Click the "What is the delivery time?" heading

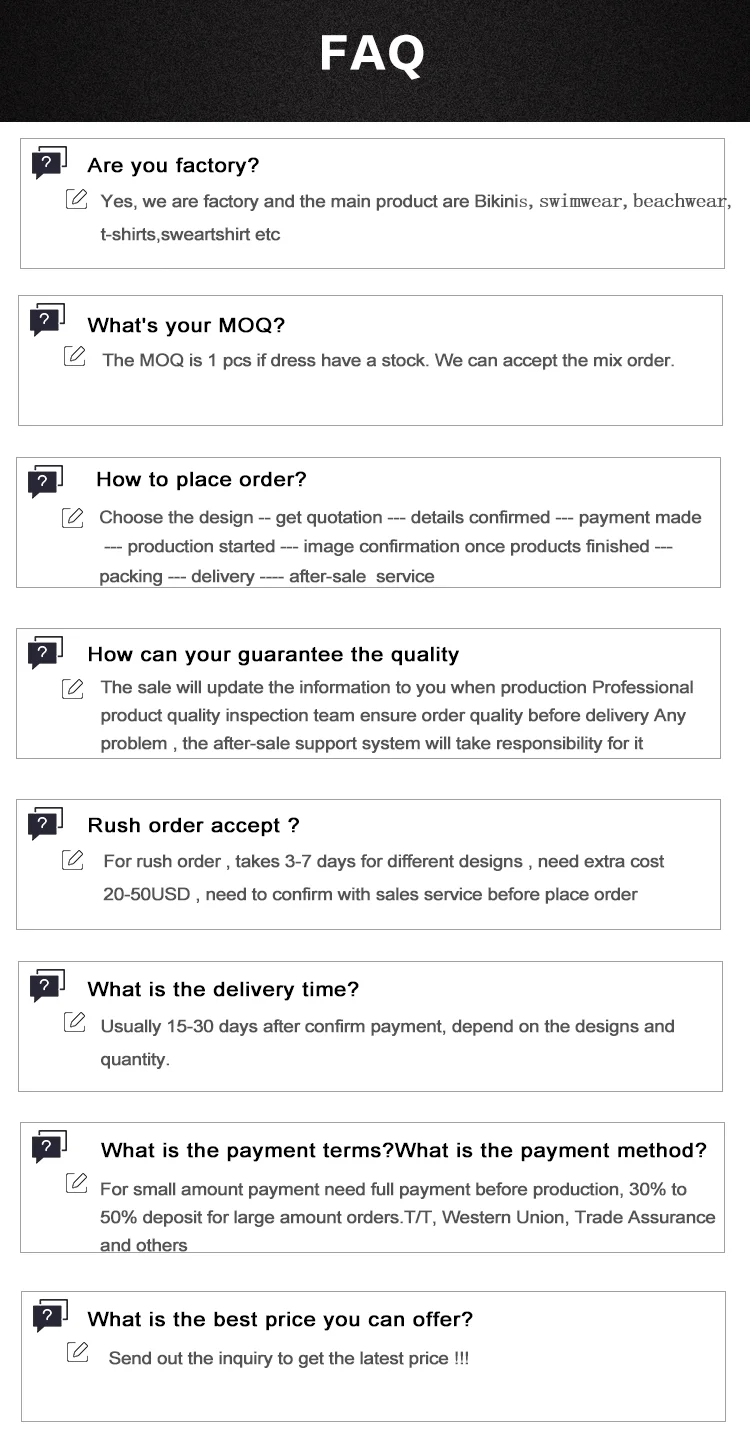pos(223,989)
